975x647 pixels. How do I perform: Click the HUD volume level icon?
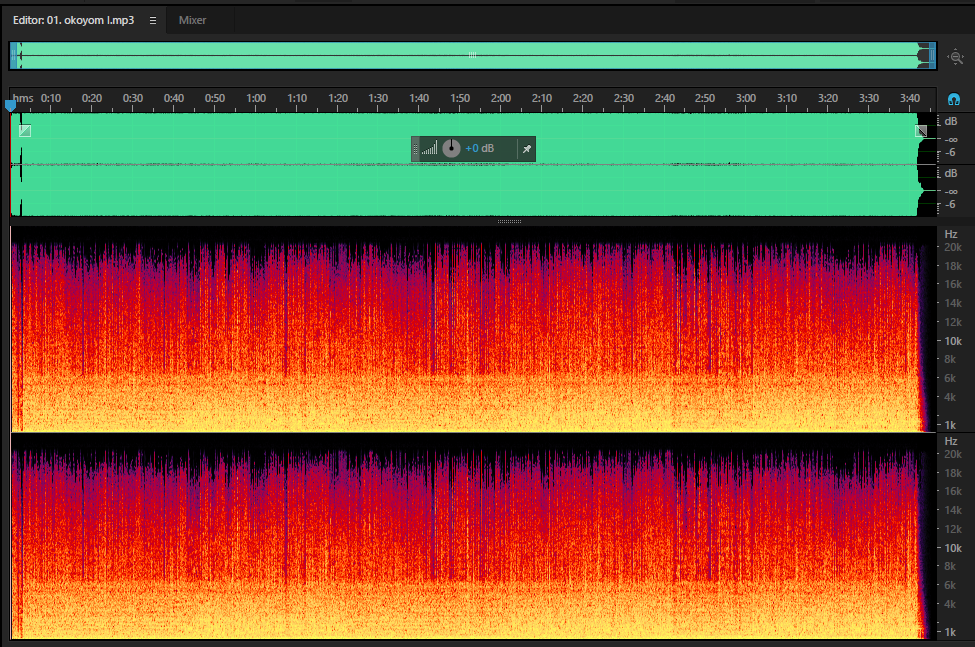point(429,149)
